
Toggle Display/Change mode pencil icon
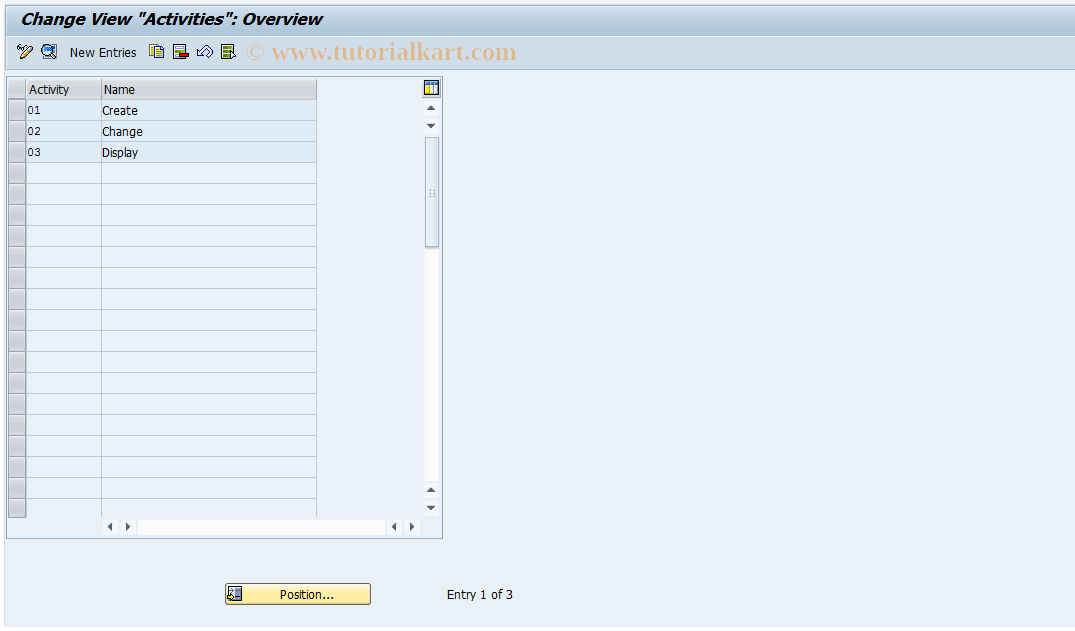(x=25, y=51)
